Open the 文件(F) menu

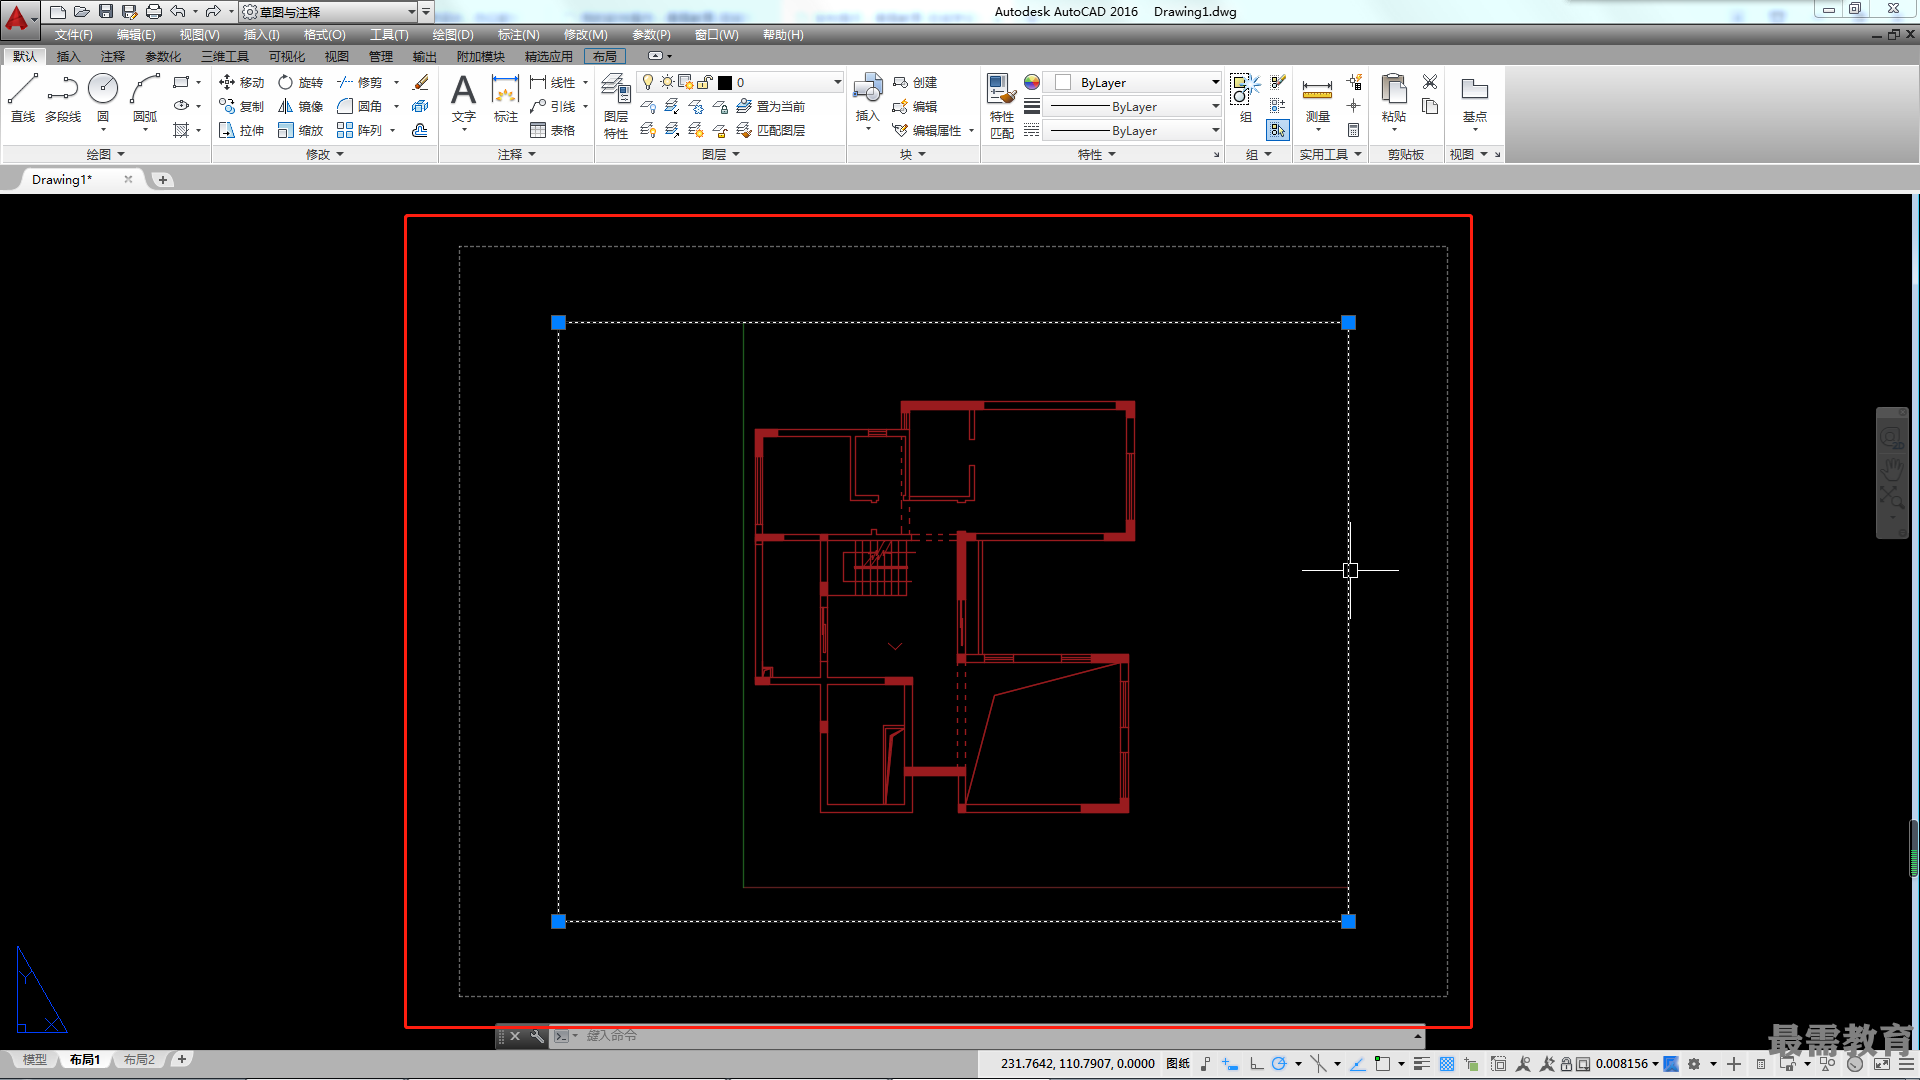[73, 35]
